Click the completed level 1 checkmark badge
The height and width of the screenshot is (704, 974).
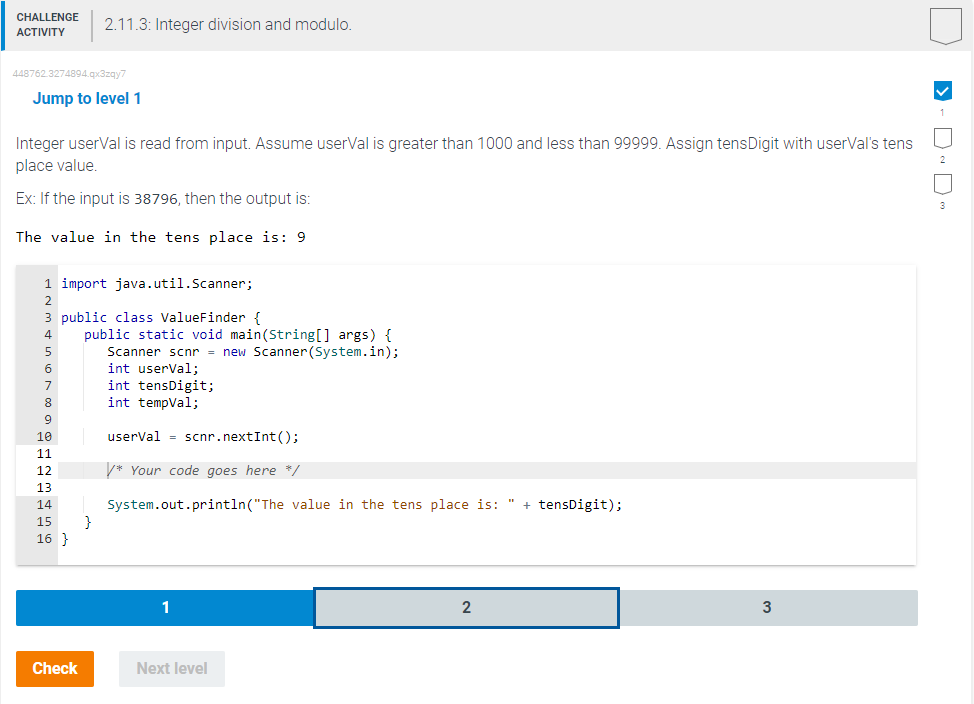coord(941,90)
